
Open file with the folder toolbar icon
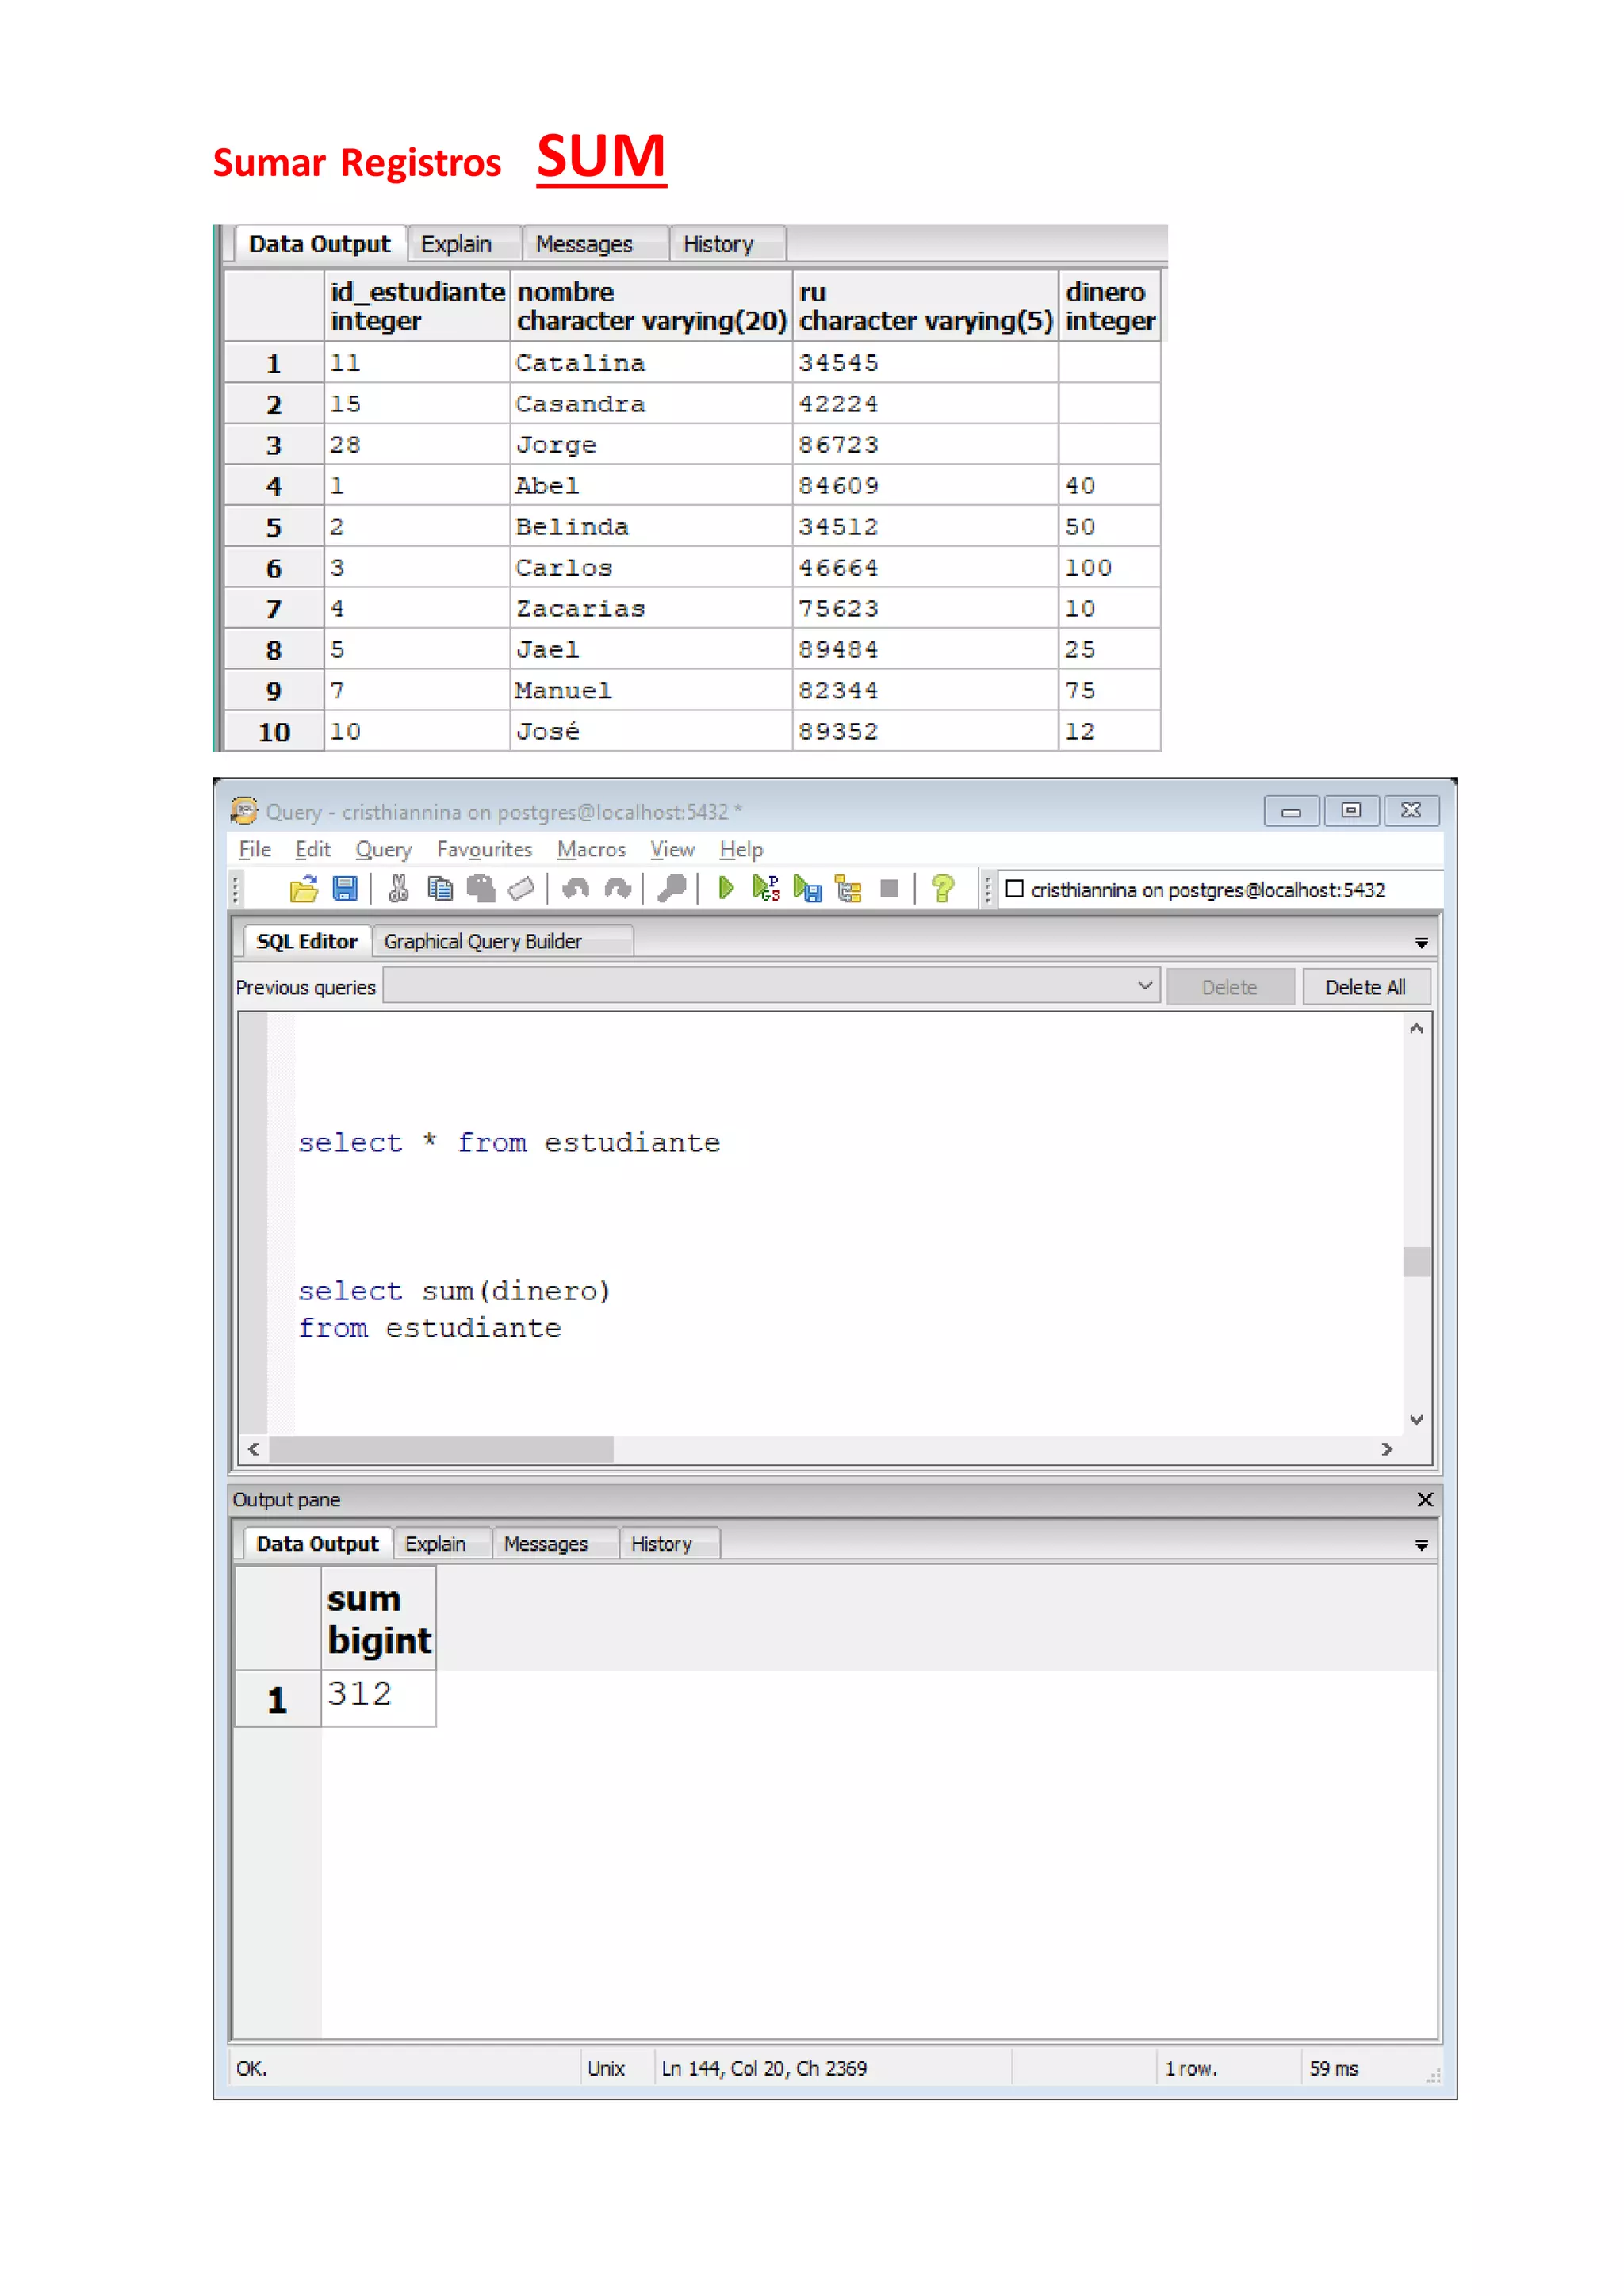pos(303,889)
